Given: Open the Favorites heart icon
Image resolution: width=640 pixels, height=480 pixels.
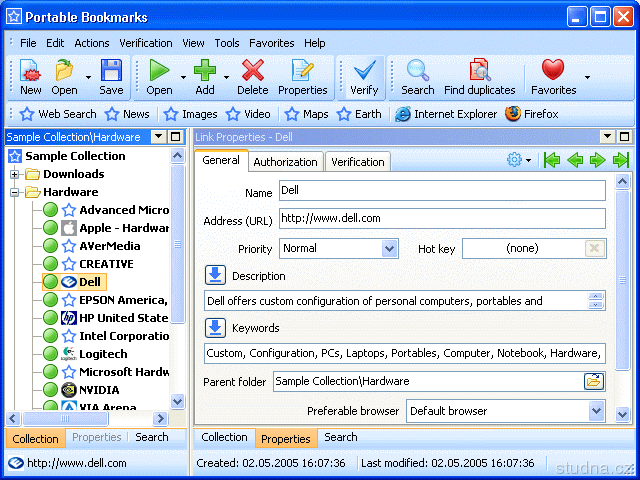Looking at the screenshot, I should coord(553,77).
